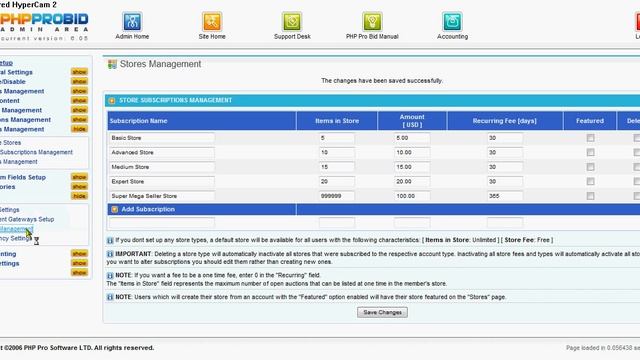Check Featured for Expert Store
Image resolution: width=640 pixels, height=360 pixels.
point(590,181)
